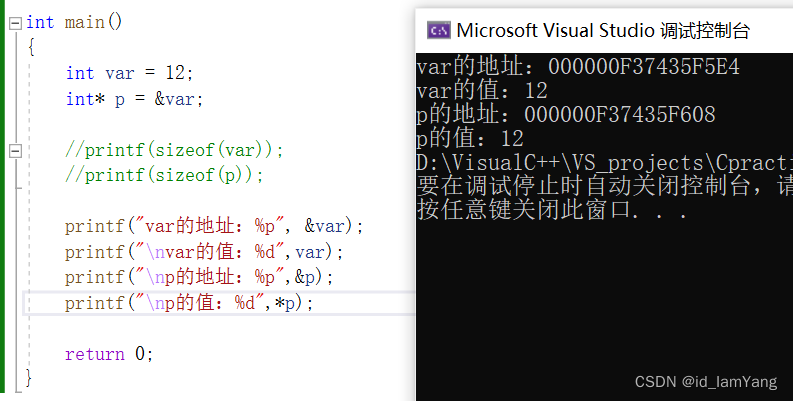Click the debug console window icon
Screen dimensions: 793x401
(x=438, y=30)
